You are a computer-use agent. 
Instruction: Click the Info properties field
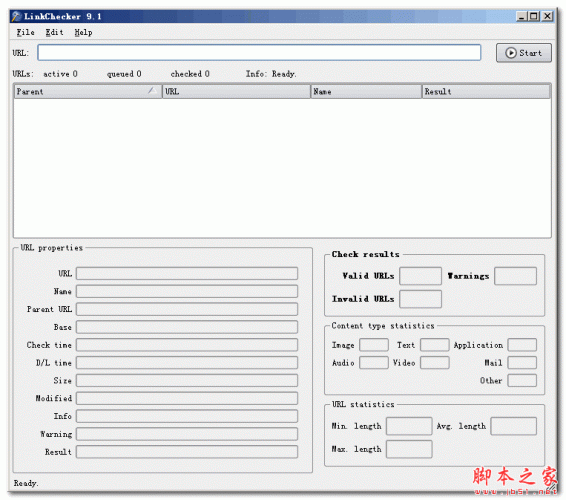[187, 416]
